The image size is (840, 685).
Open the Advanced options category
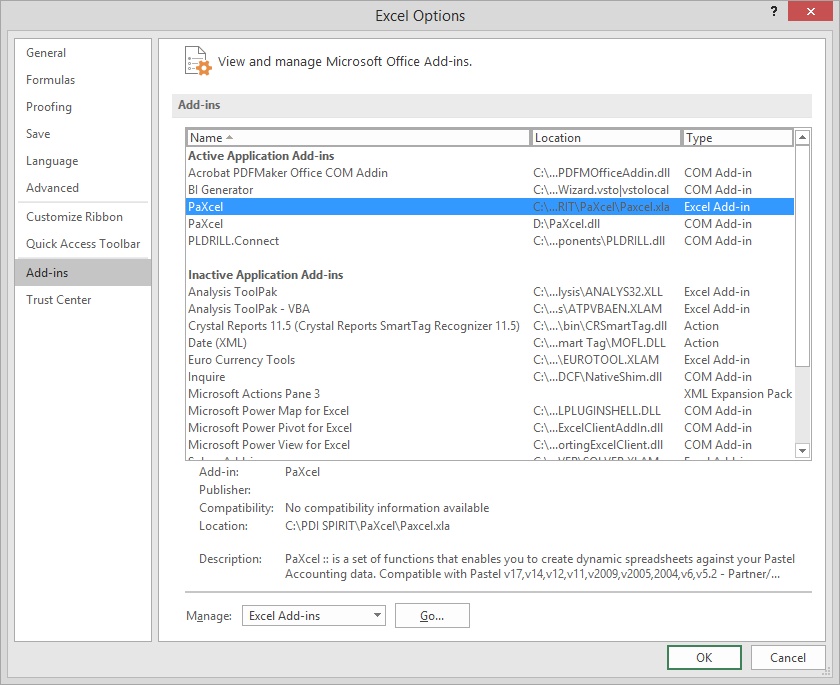[83, 187]
